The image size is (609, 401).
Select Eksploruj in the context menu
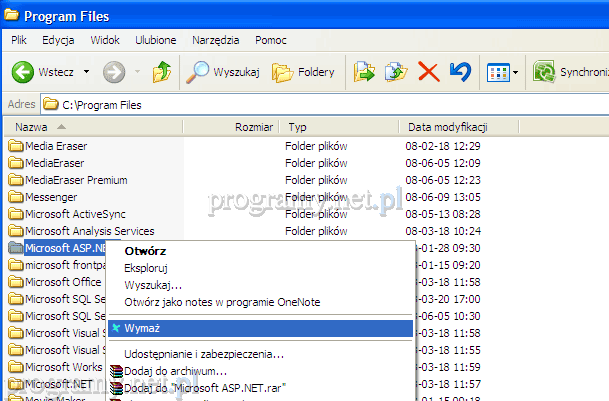pyautogui.click(x=146, y=268)
